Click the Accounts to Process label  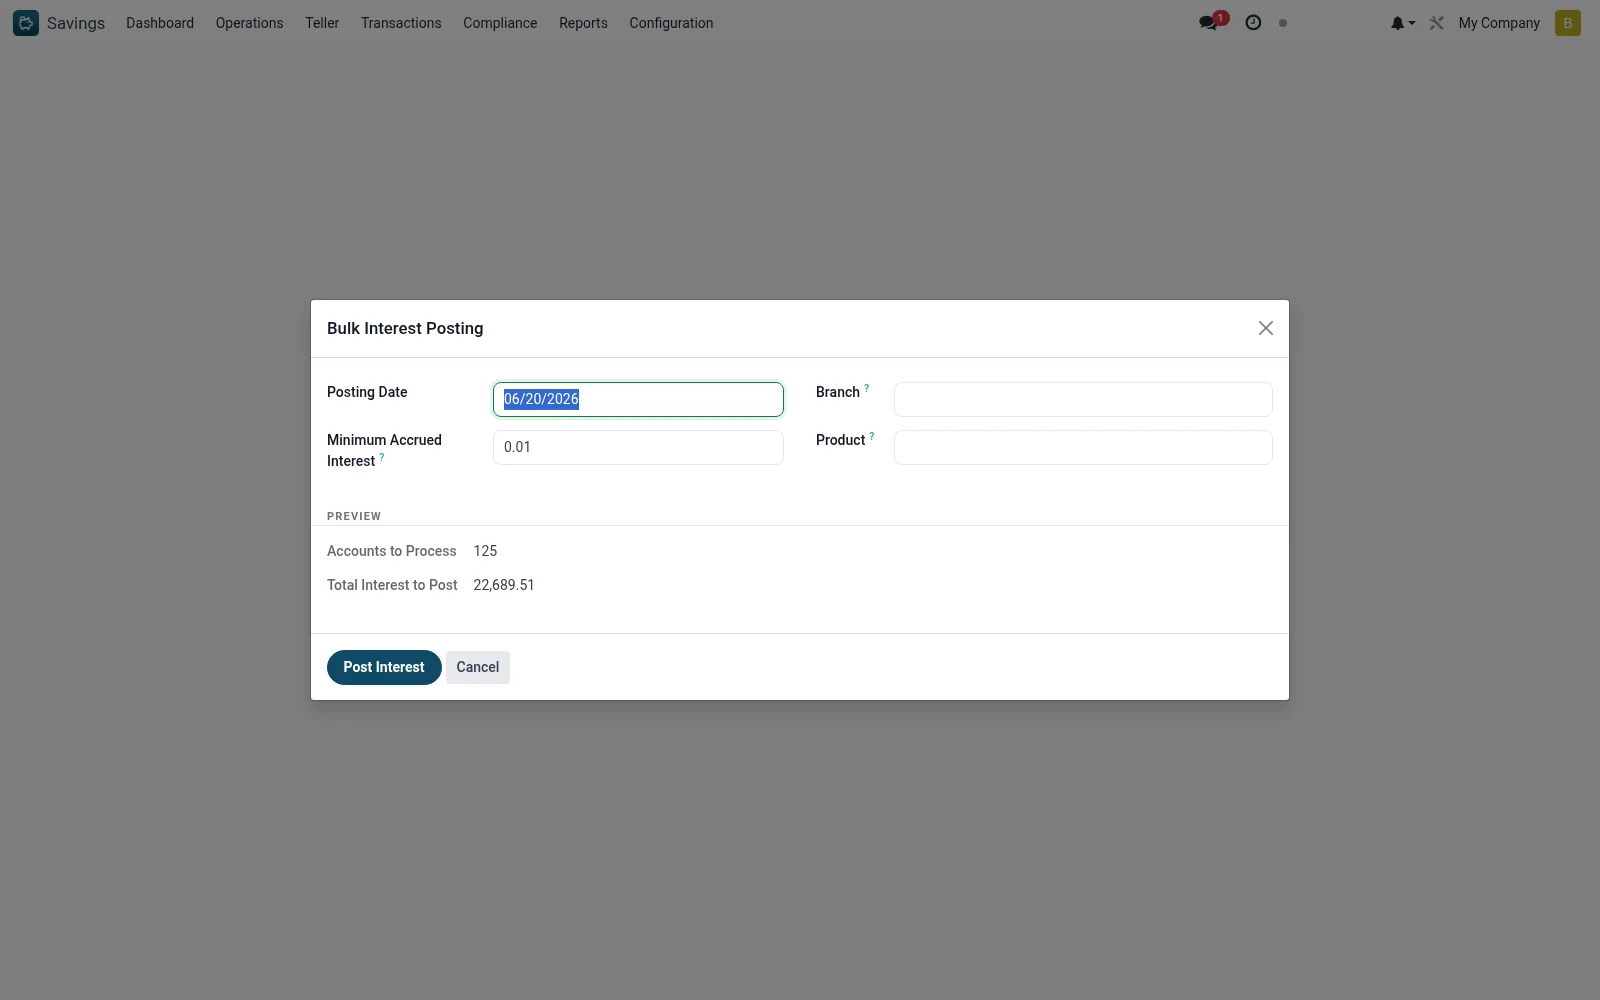(391, 551)
